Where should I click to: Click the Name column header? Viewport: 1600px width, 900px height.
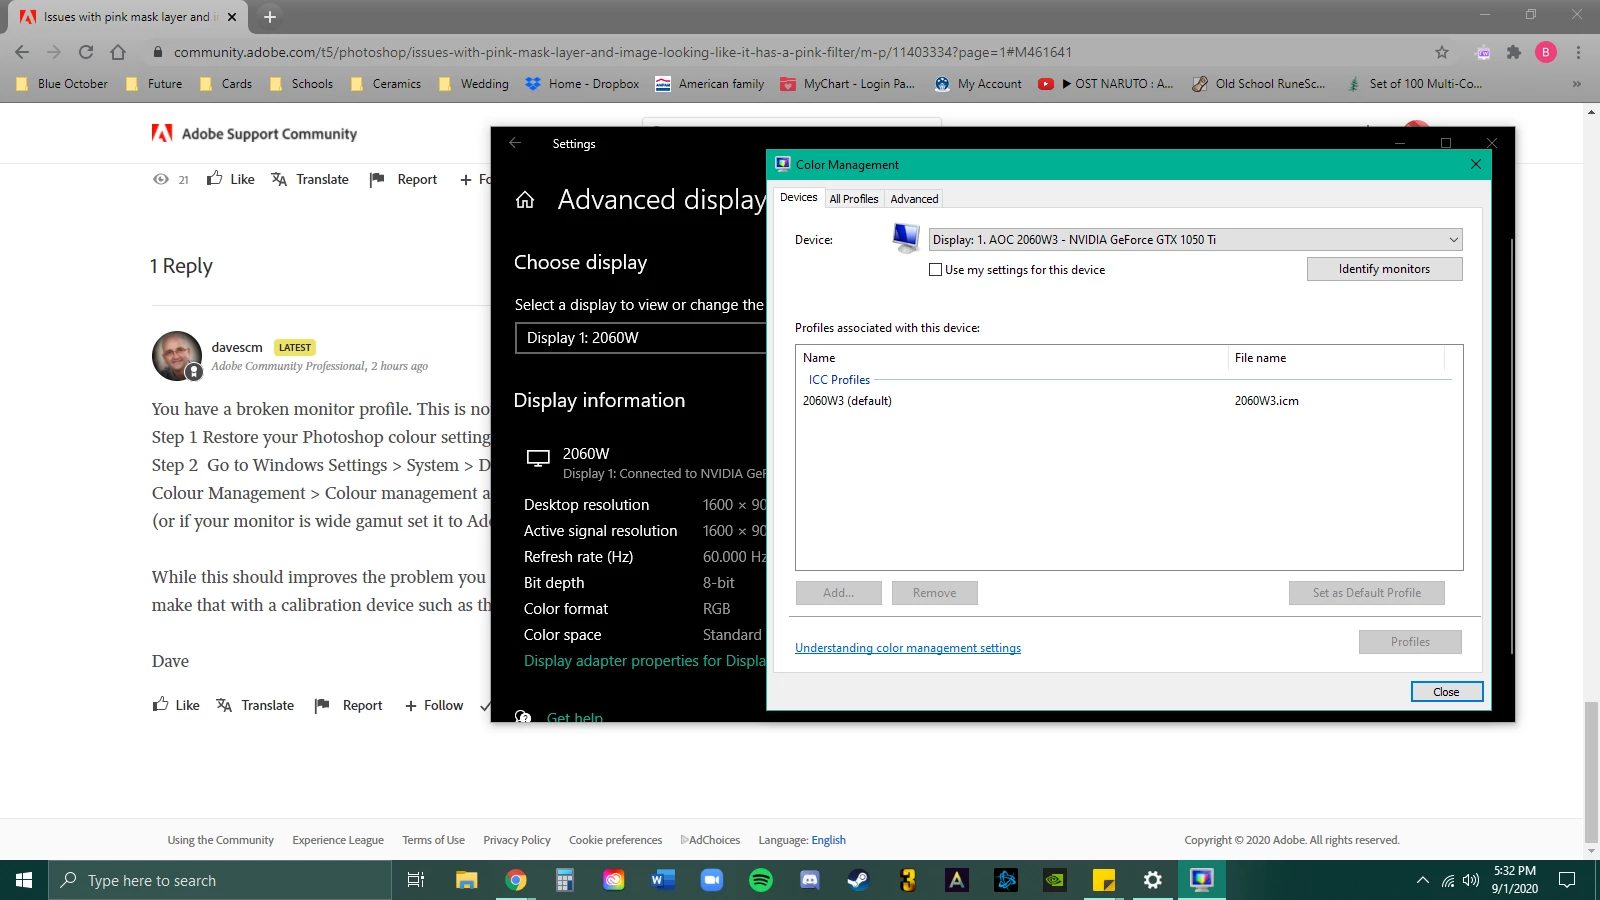1012,358
